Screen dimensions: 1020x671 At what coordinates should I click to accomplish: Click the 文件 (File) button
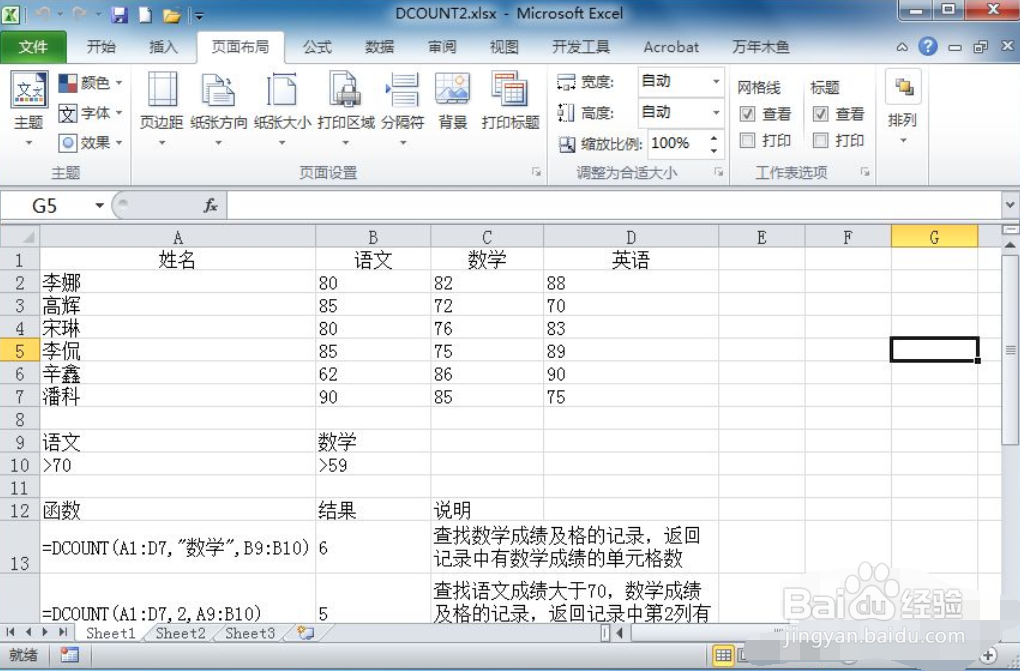tap(33, 46)
